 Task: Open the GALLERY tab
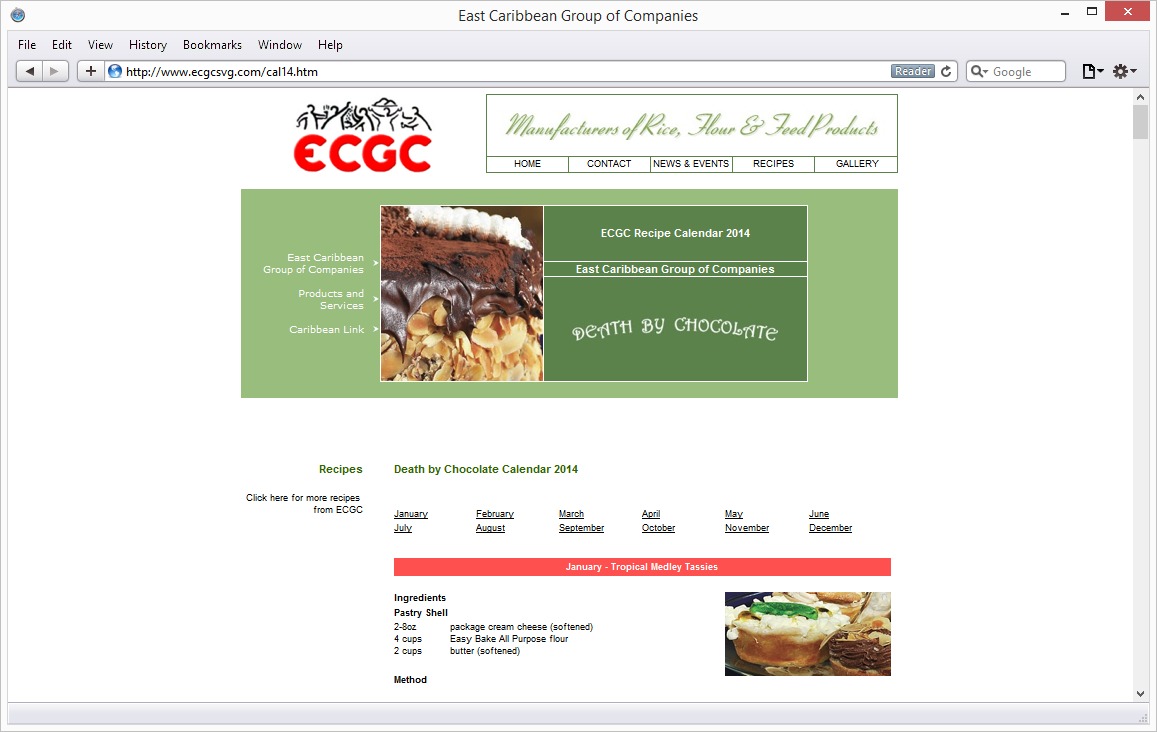(x=857, y=164)
